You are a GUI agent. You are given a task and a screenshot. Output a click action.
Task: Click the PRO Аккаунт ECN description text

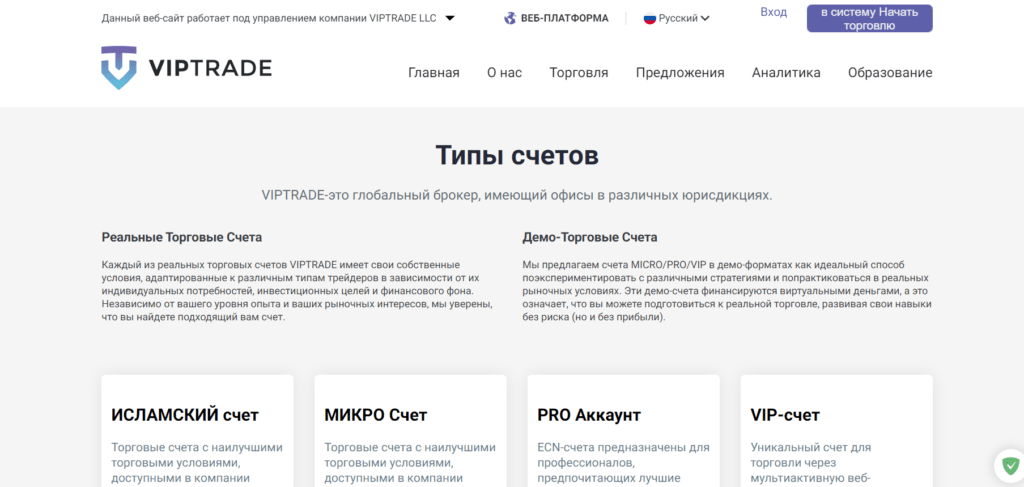[623, 463]
